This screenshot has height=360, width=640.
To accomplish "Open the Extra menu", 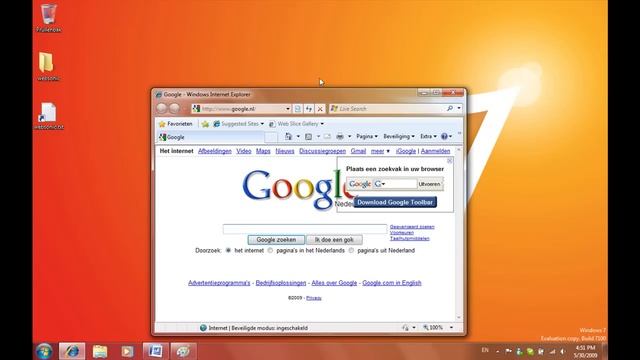I will pos(428,136).
